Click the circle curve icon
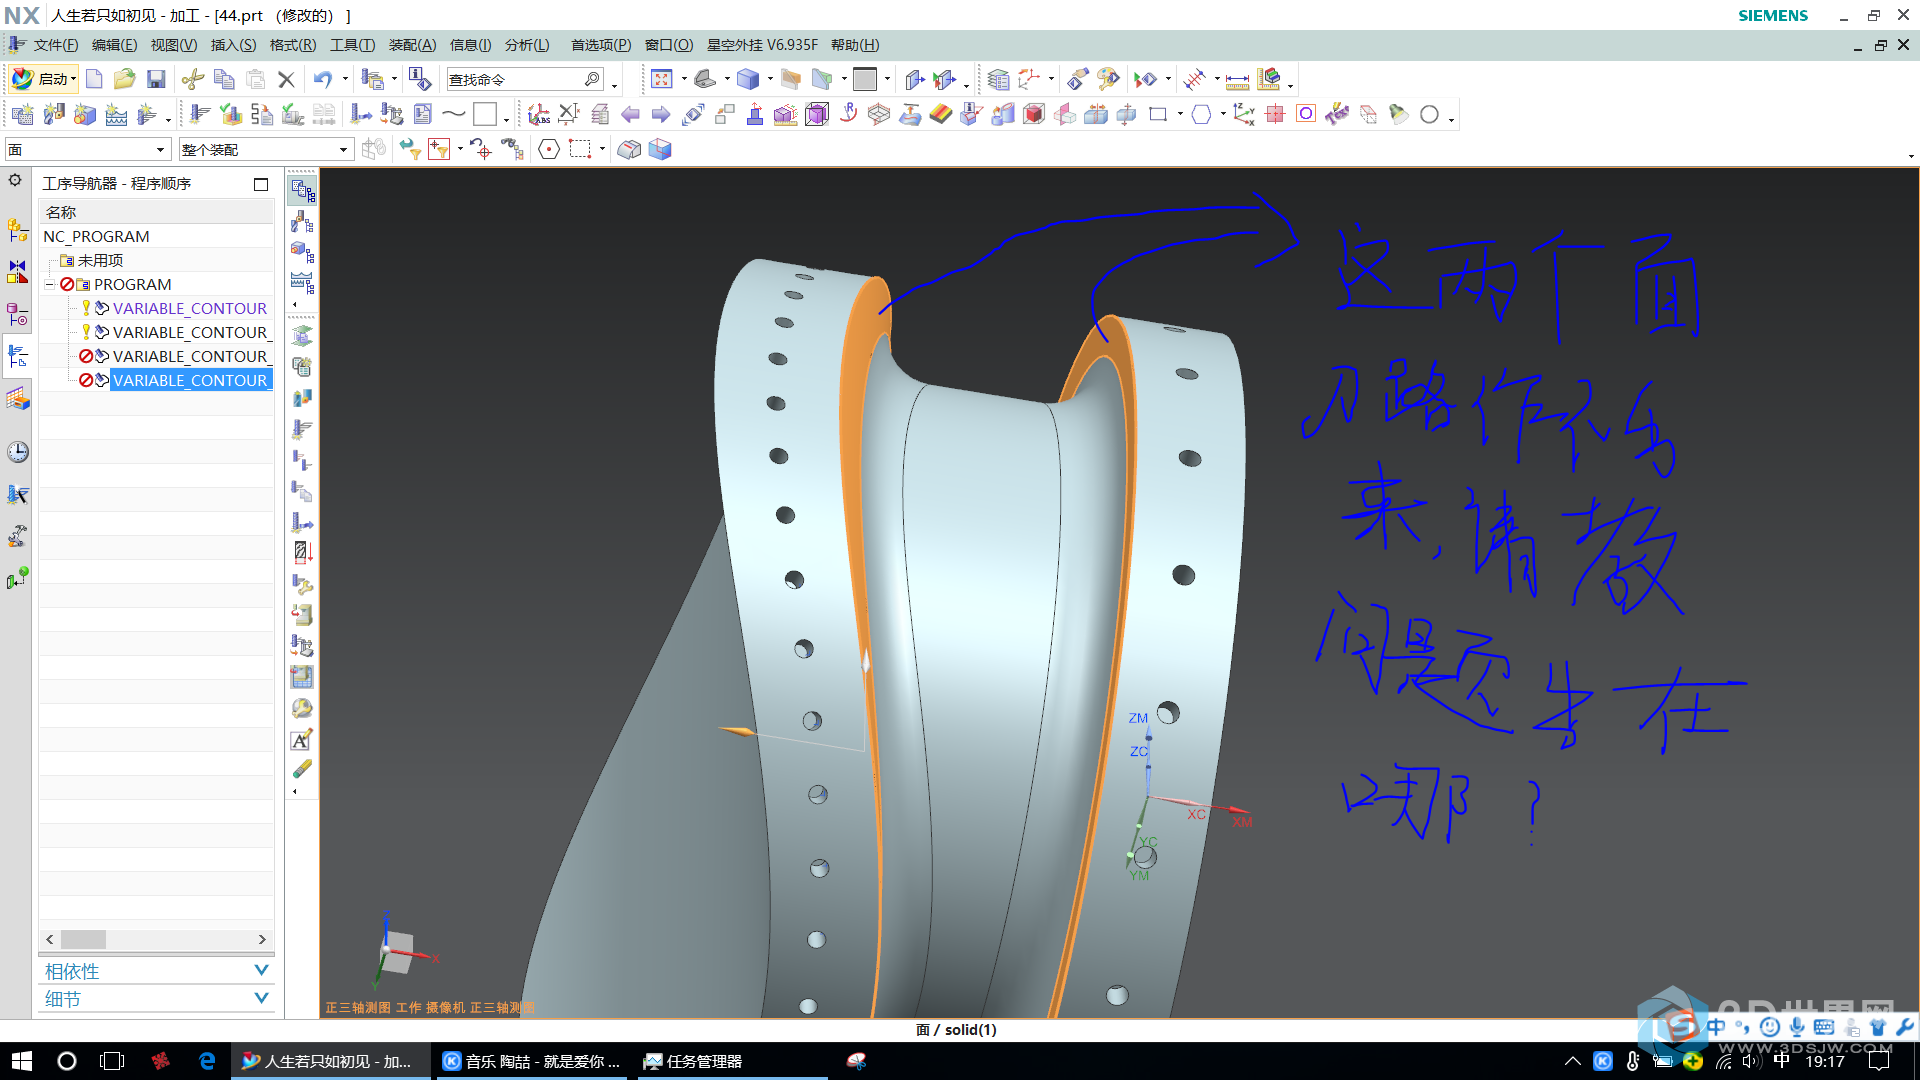This screenshot has height=1080, width=1920. [x=1430, y=114]
